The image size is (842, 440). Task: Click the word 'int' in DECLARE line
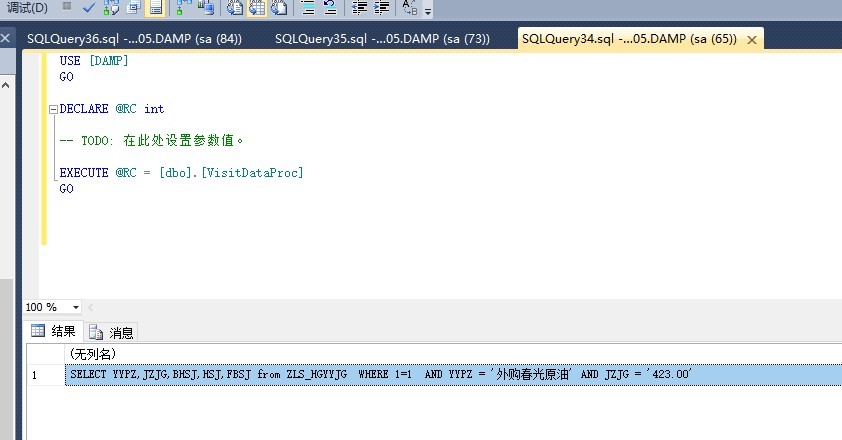pos(154,109)
